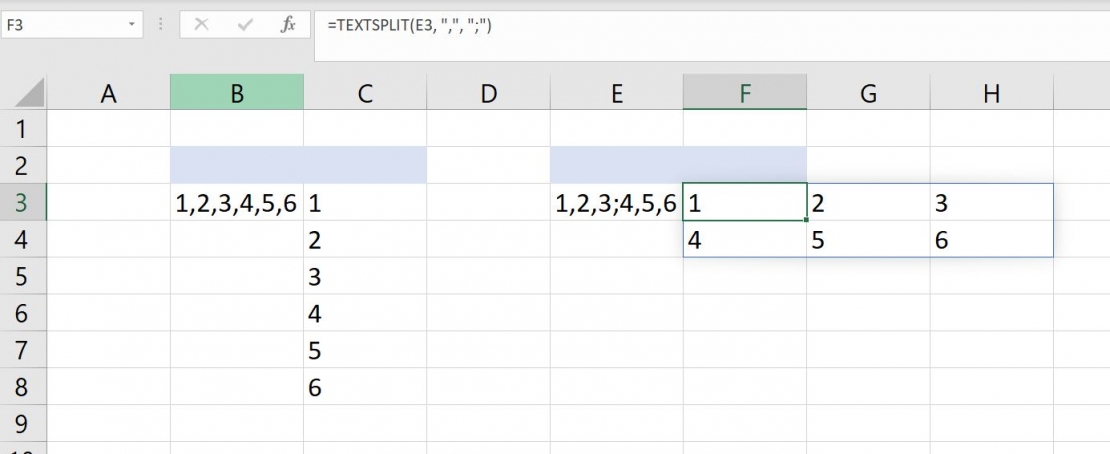This screenshot has width=1110, height=454.
Task: Click cell E3 containing 1,2,3;4,5,6
Action: pos(617,203)
